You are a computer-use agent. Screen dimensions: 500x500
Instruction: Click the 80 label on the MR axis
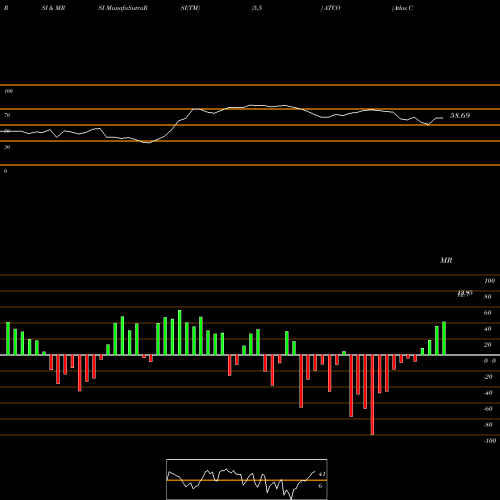488,297
